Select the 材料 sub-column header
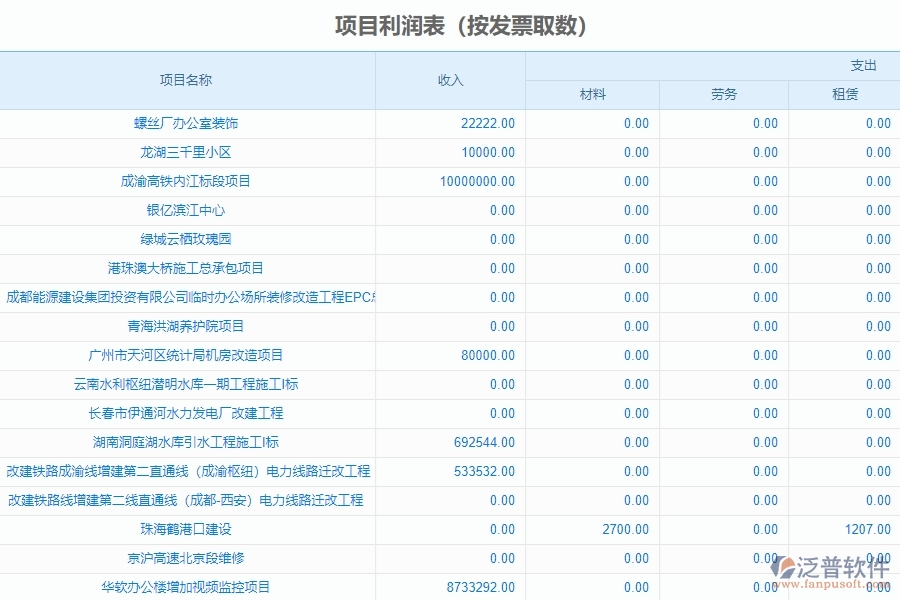 point(591,95)
